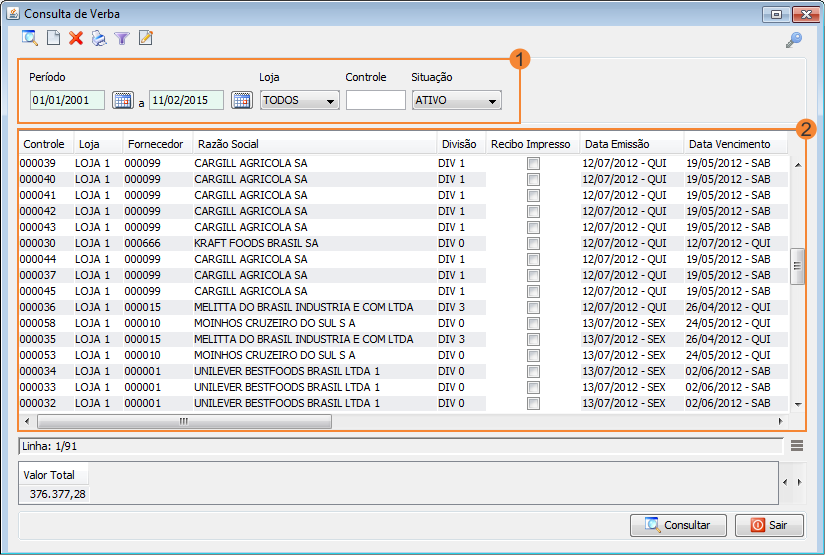
Task: Click the table scroll right arrow
Action: click(781, 421)
